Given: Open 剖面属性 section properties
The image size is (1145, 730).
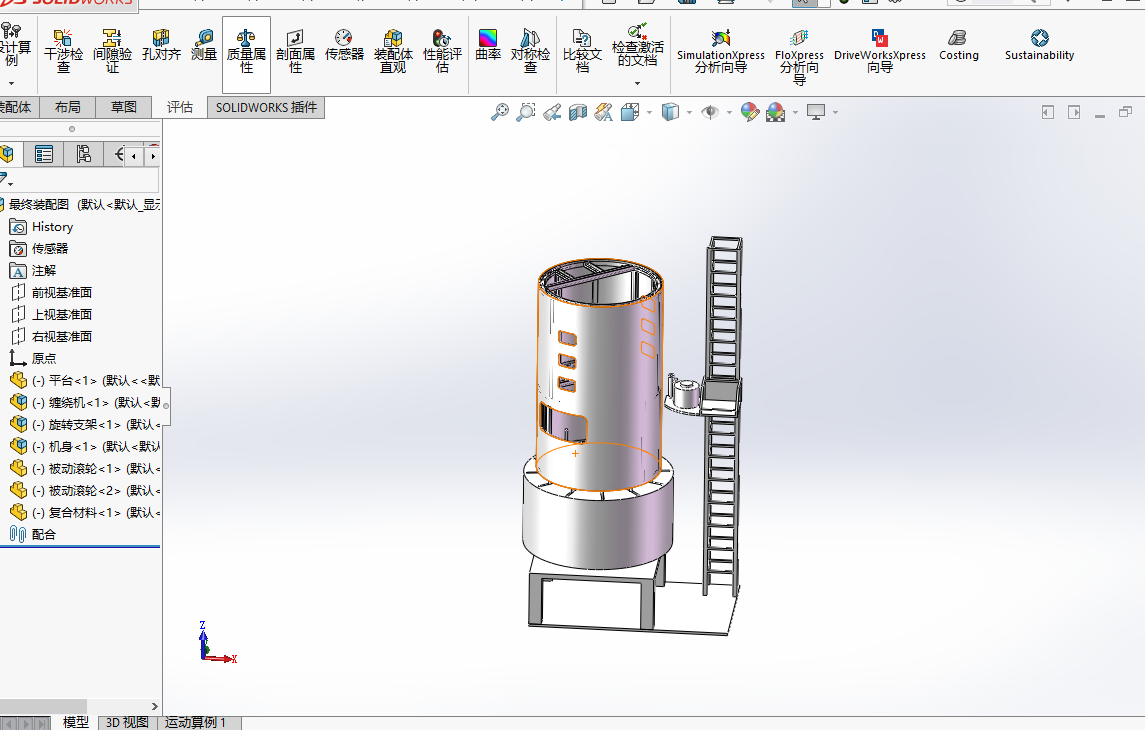Looking at the screenshot, I should (295, 52).
